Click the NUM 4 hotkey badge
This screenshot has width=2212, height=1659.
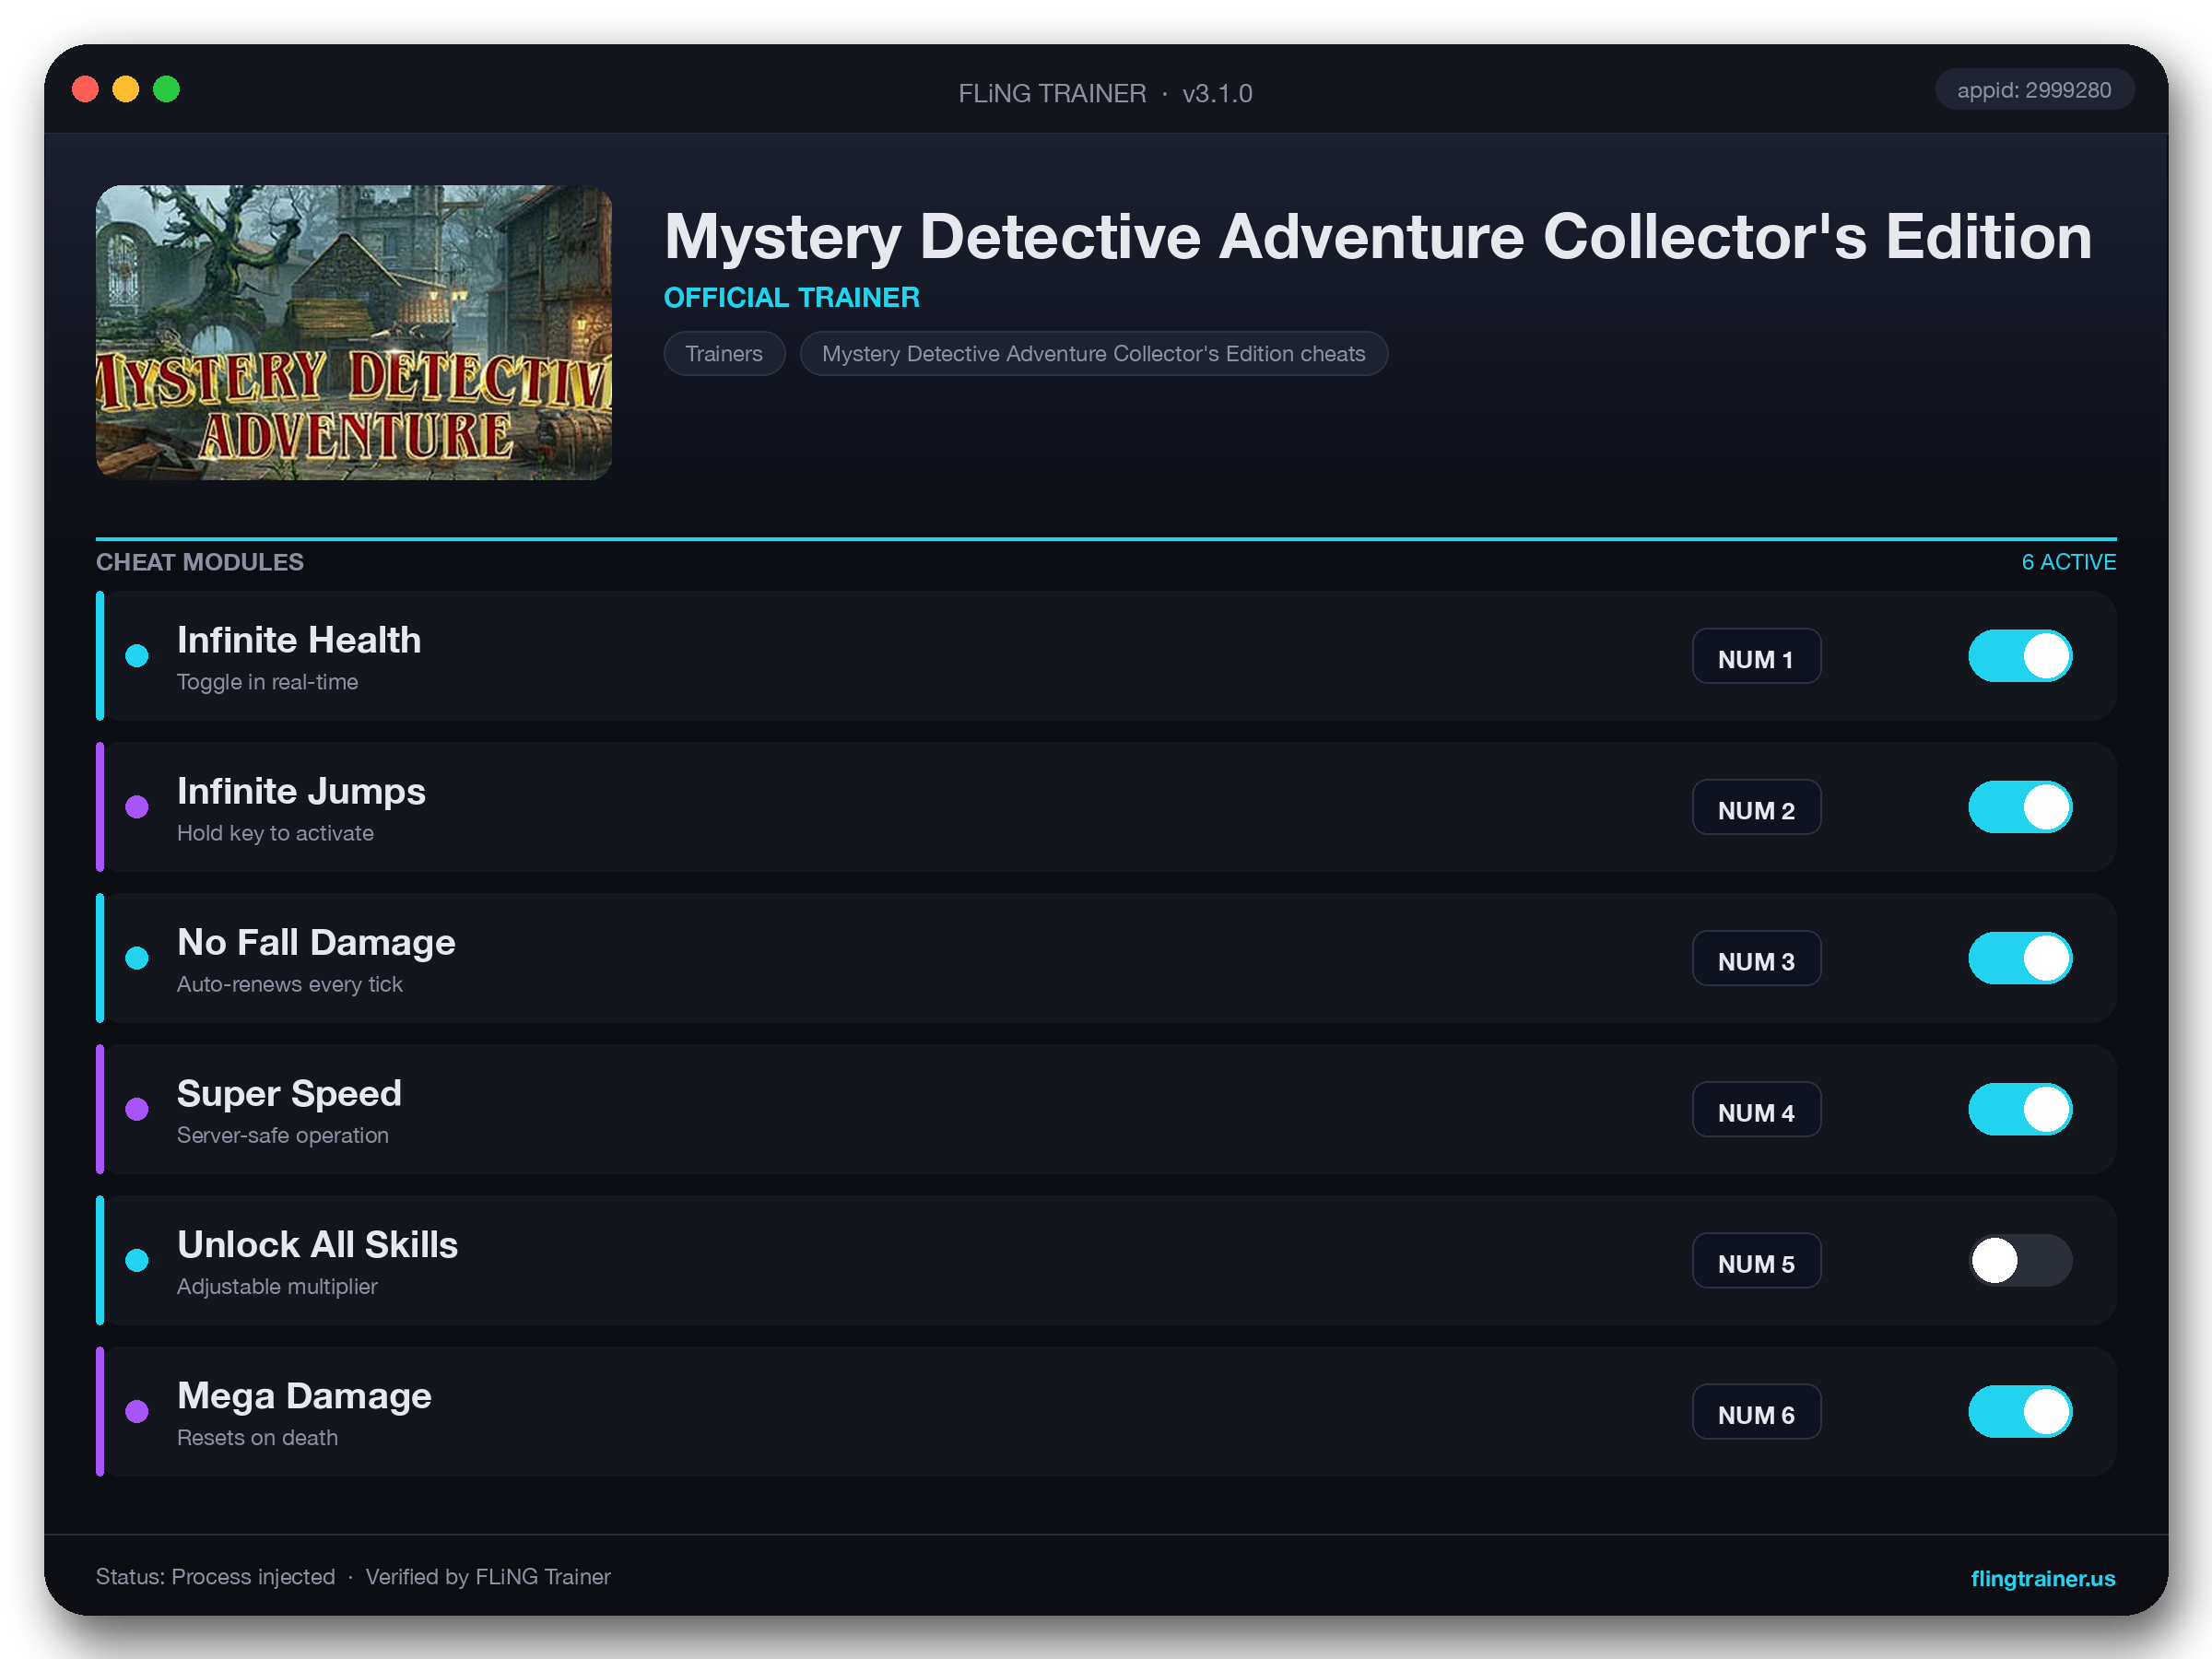(x=1756, y=1109)
